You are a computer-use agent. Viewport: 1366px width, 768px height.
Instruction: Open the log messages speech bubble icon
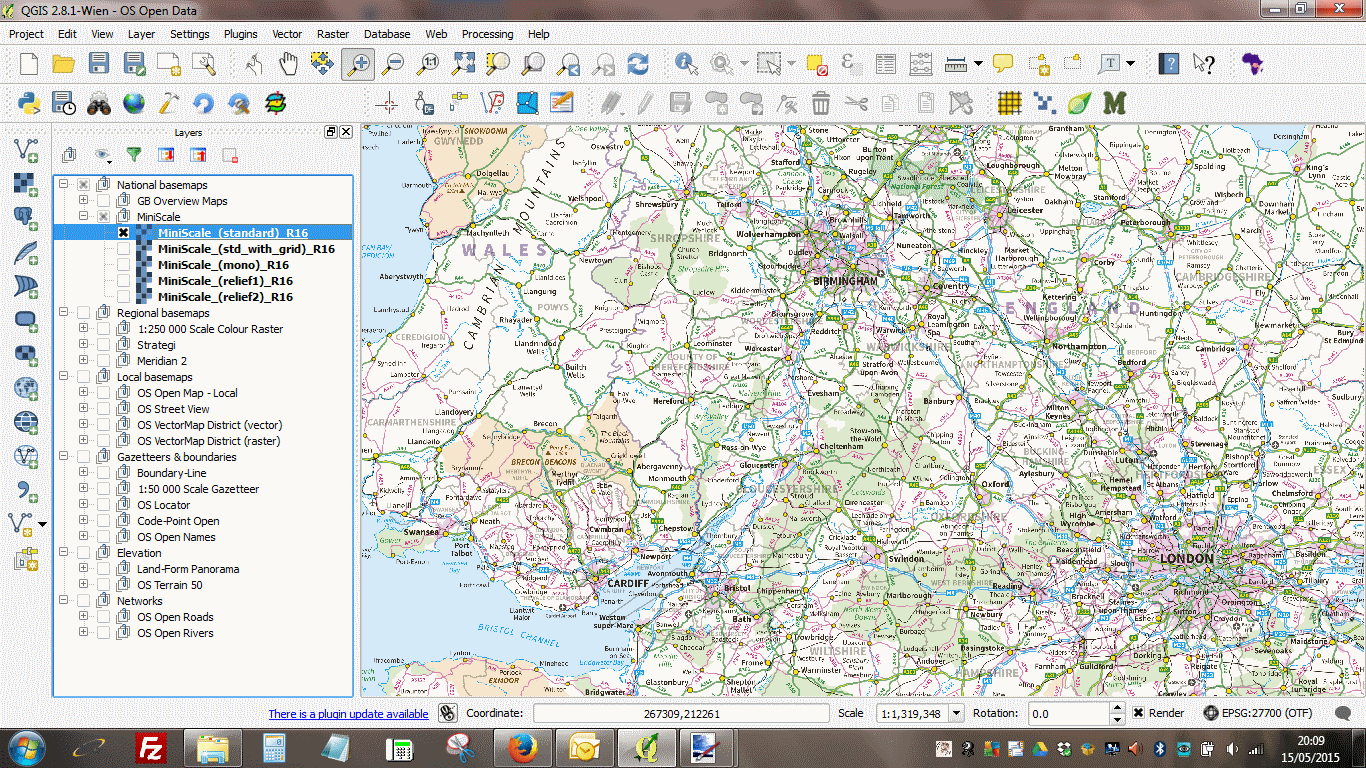coord(1344,713)
